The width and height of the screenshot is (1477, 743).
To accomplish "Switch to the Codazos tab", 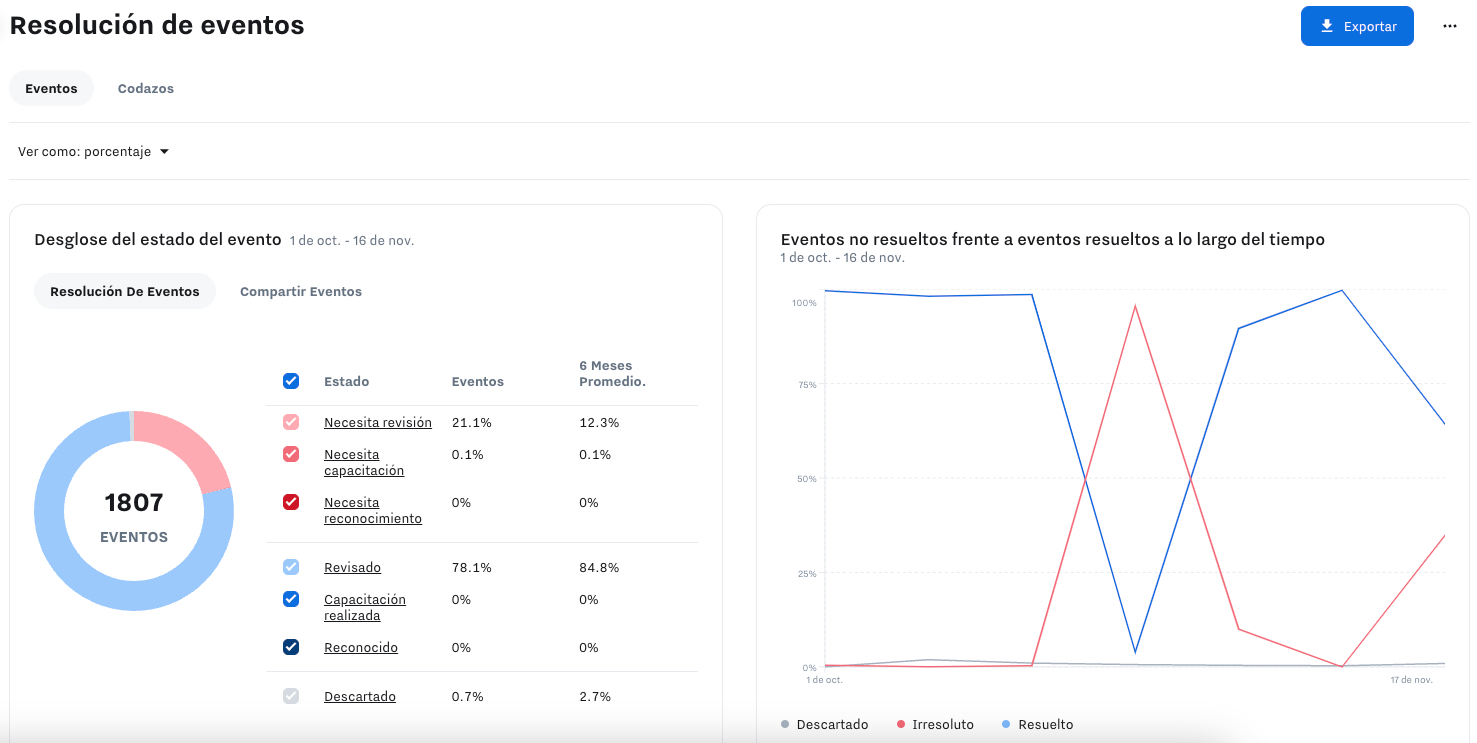I will pyautogui.click(x=146, y=88).
